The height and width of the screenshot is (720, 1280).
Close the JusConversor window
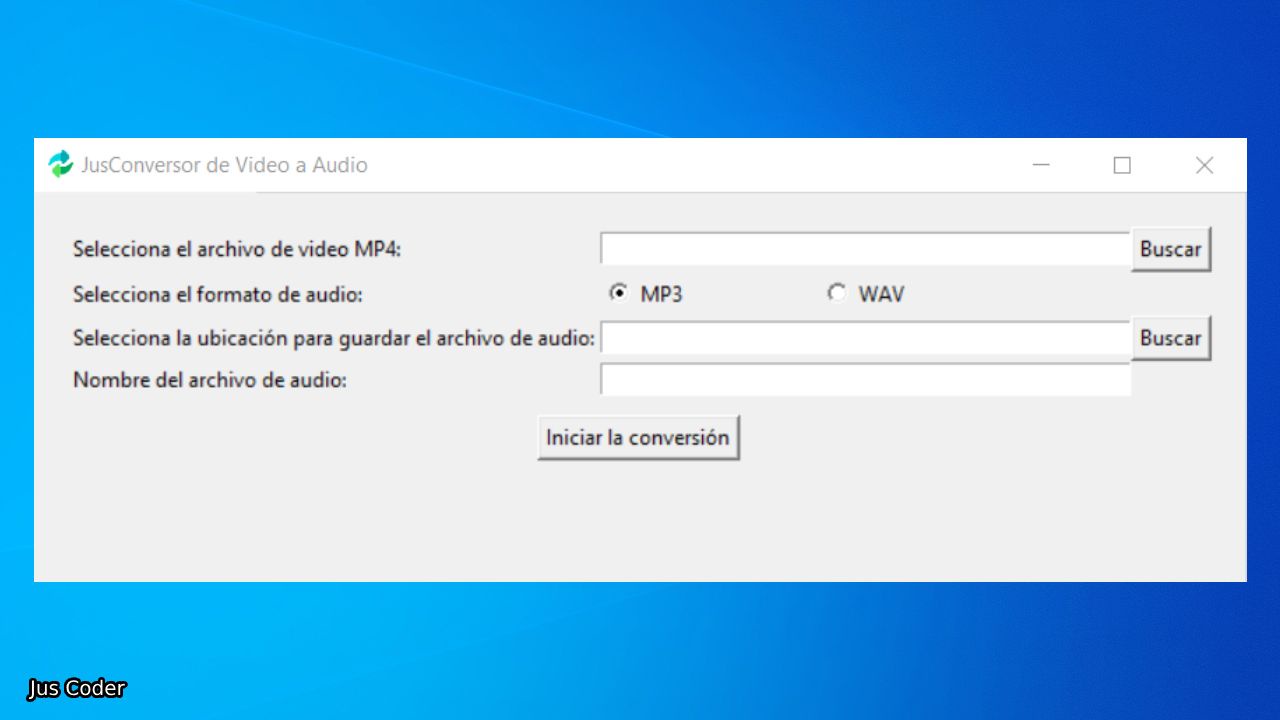point(1204,165)
